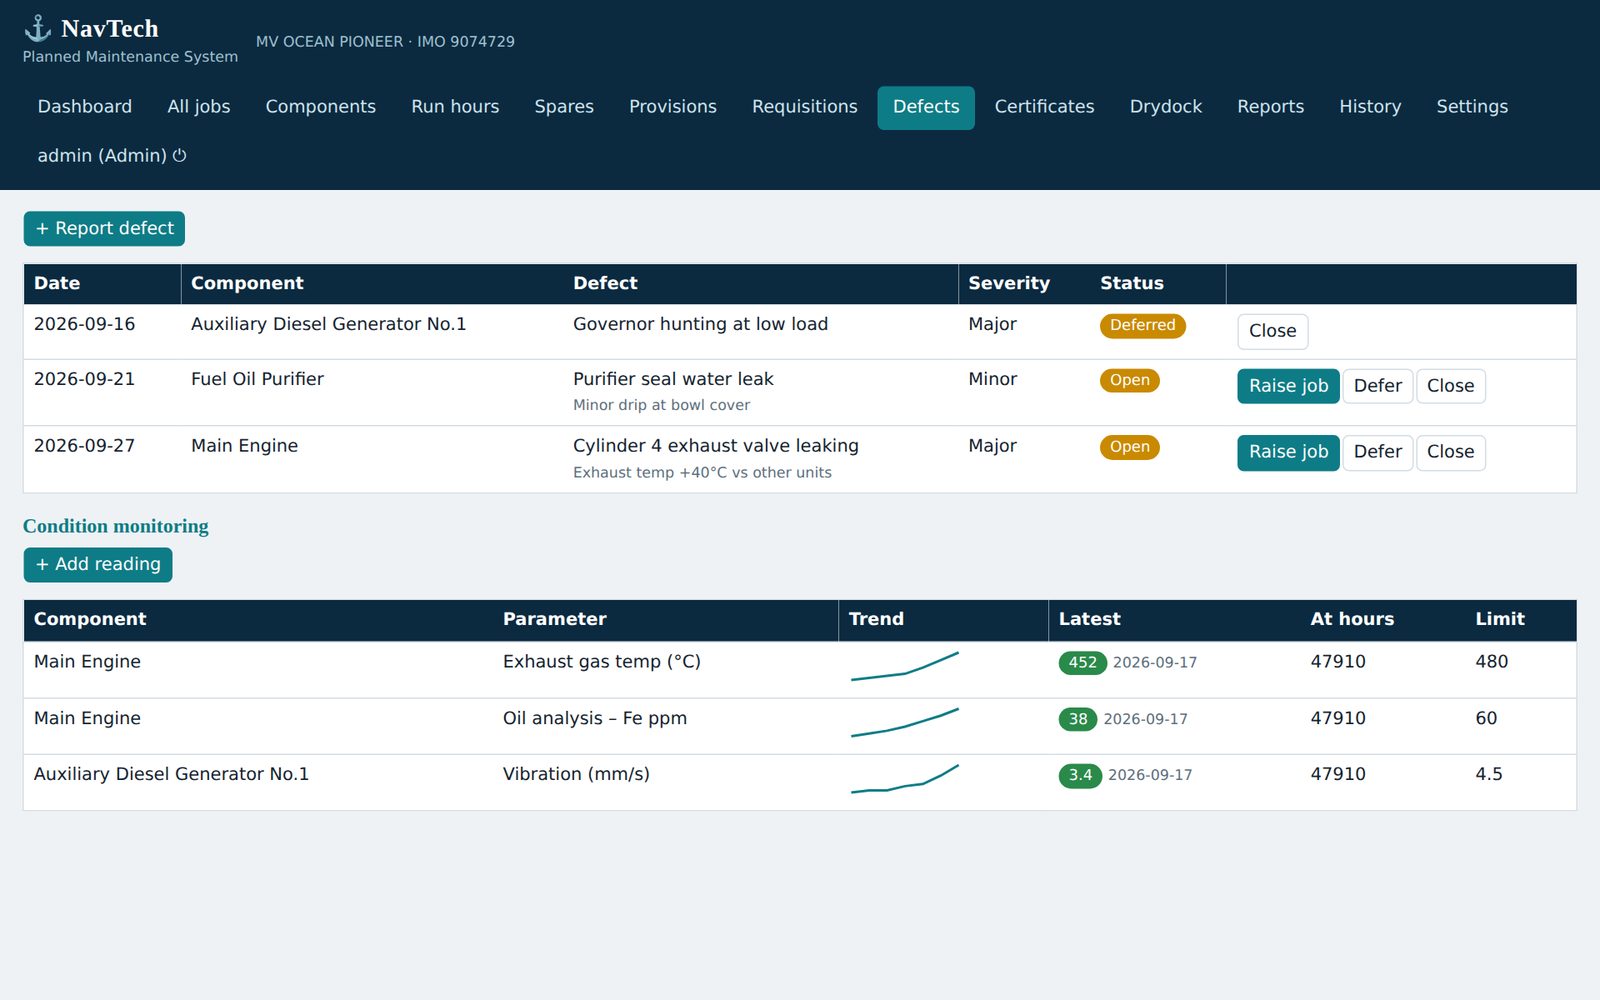This screenshot has height=1000, width=1600.
Task: View the Certificates page
Action: pyautogui.click(x=1044, y=107)
